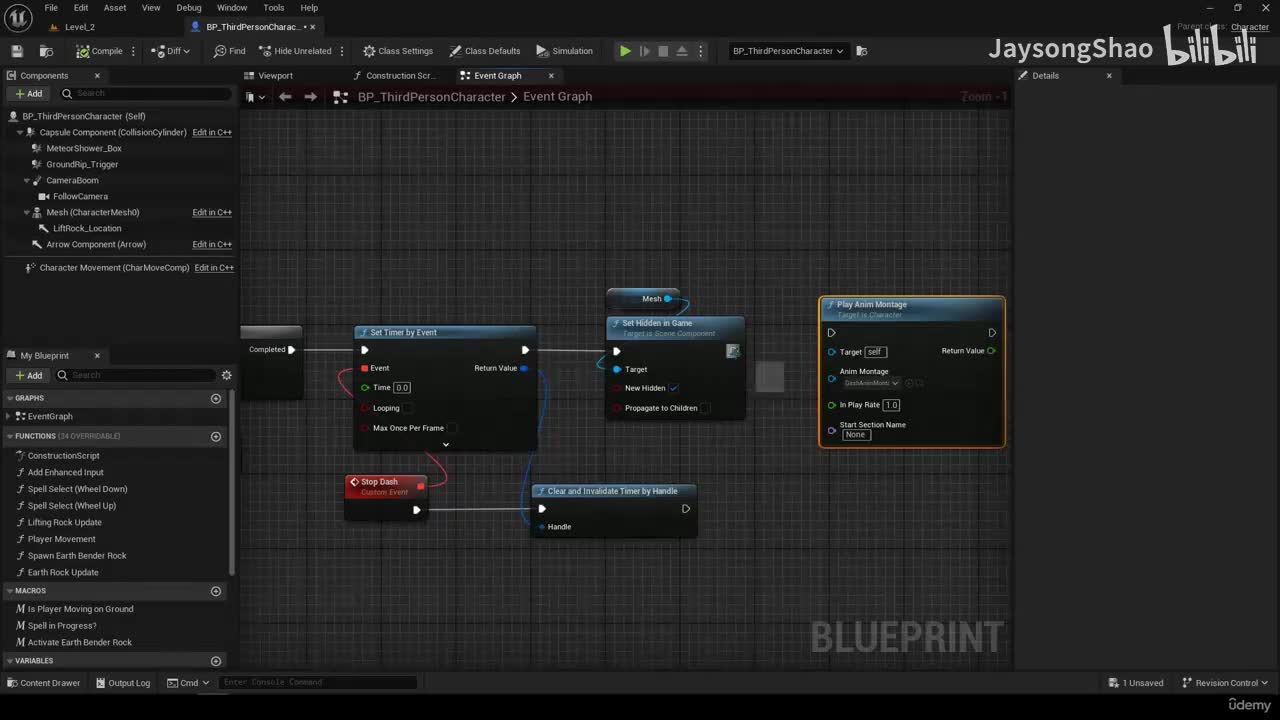Open the Compile options menu dots

(x=133, y=51)
